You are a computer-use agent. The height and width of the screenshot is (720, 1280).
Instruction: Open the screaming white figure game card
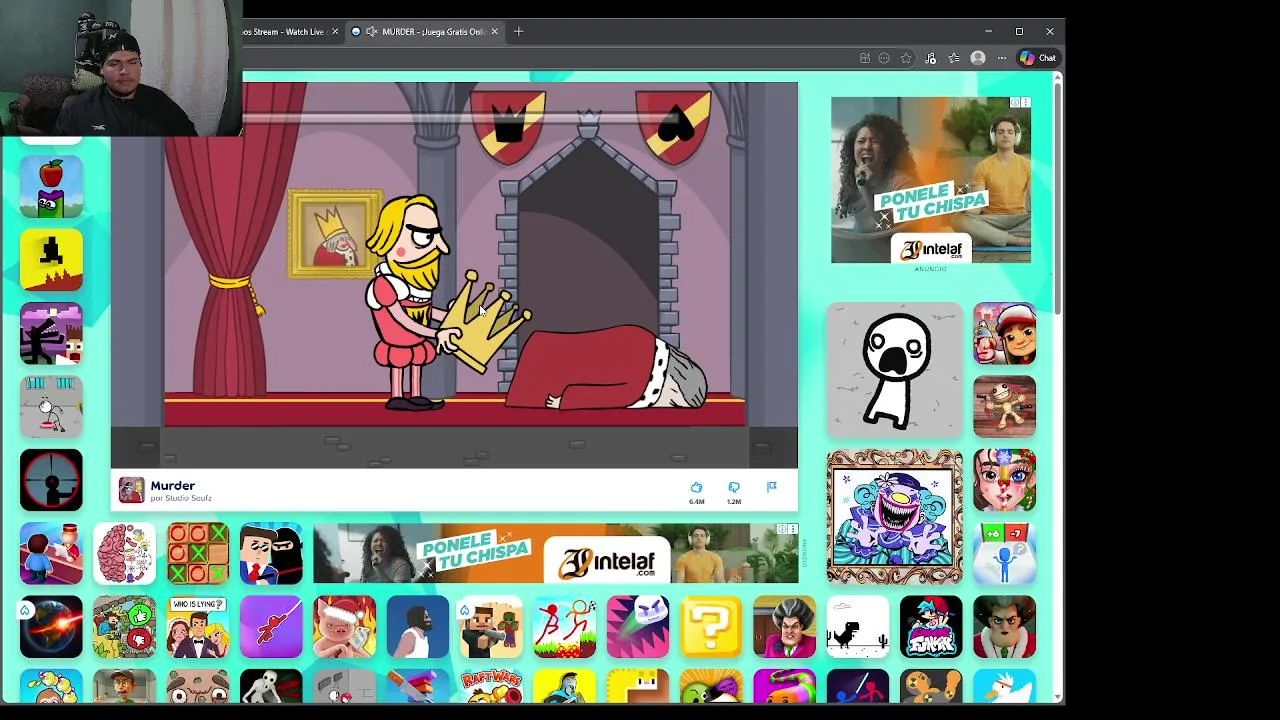coord(895,370)
